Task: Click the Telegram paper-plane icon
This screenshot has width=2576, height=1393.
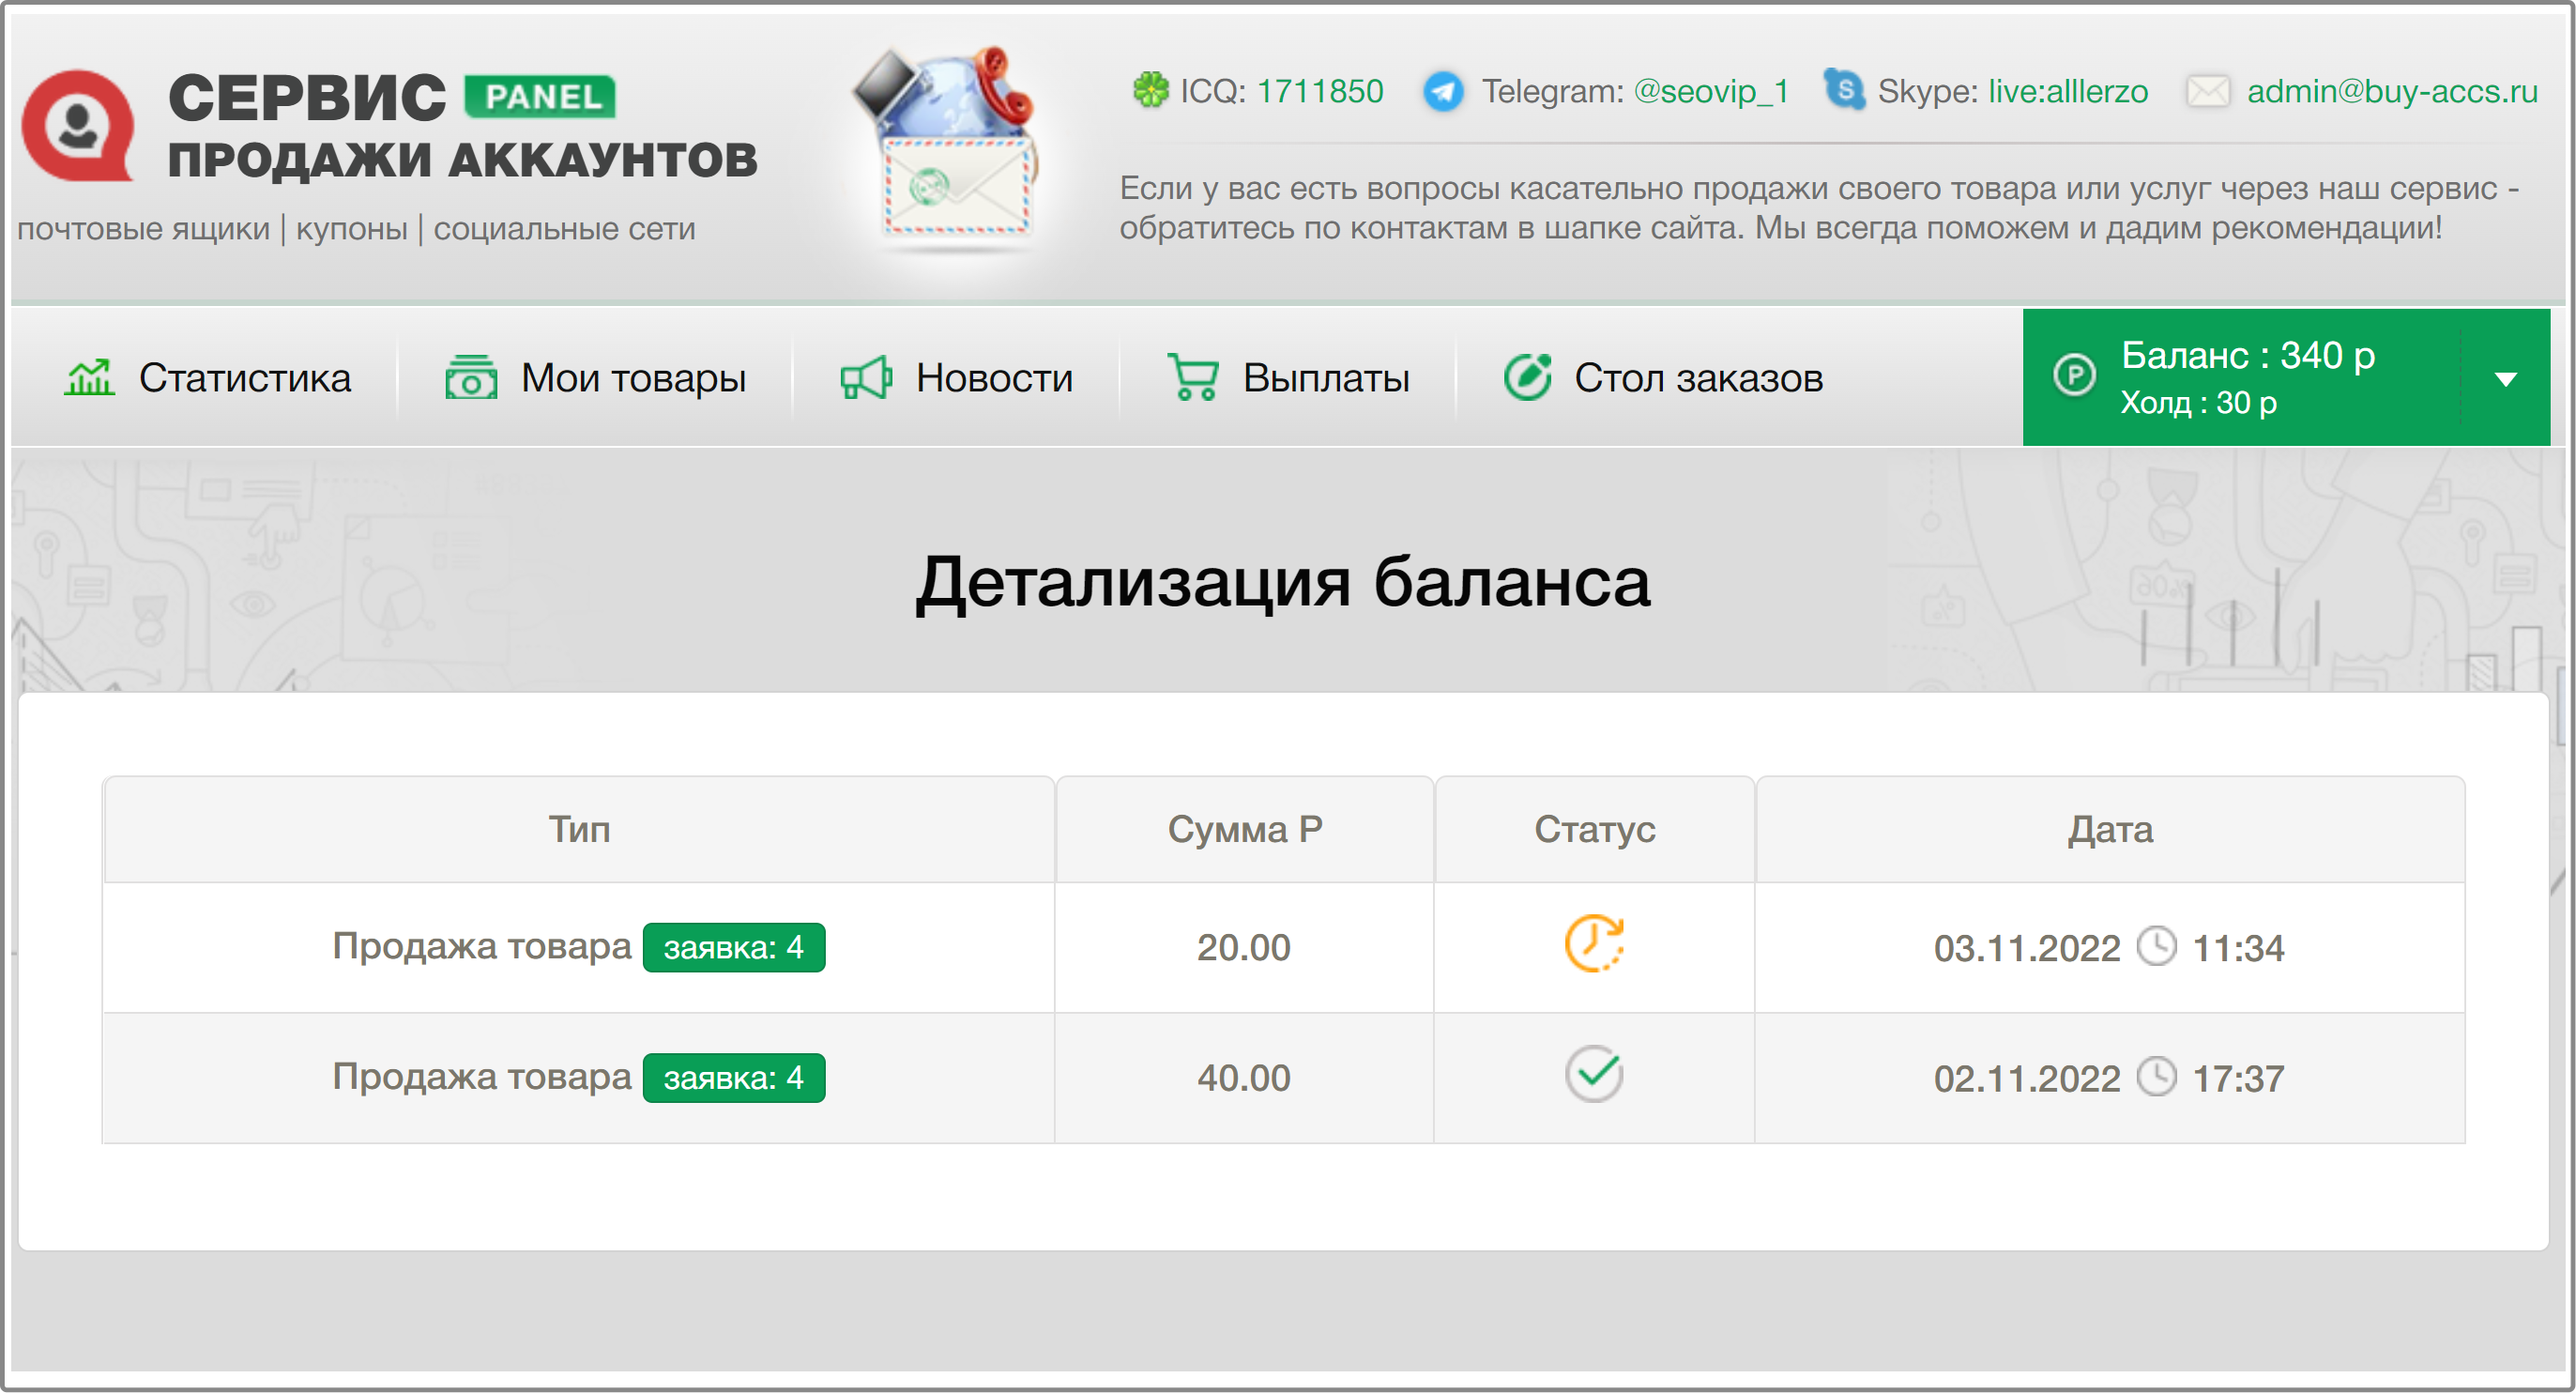Action: coord(1443,91)
